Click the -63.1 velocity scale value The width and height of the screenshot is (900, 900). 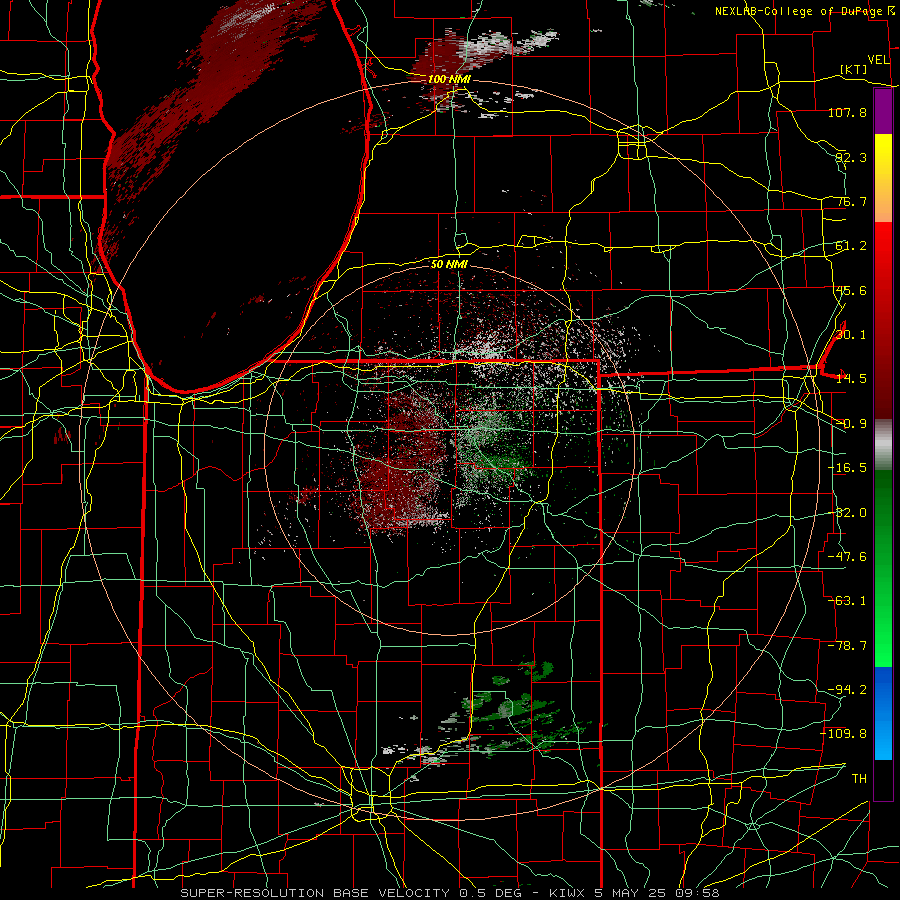click(847, 601)
